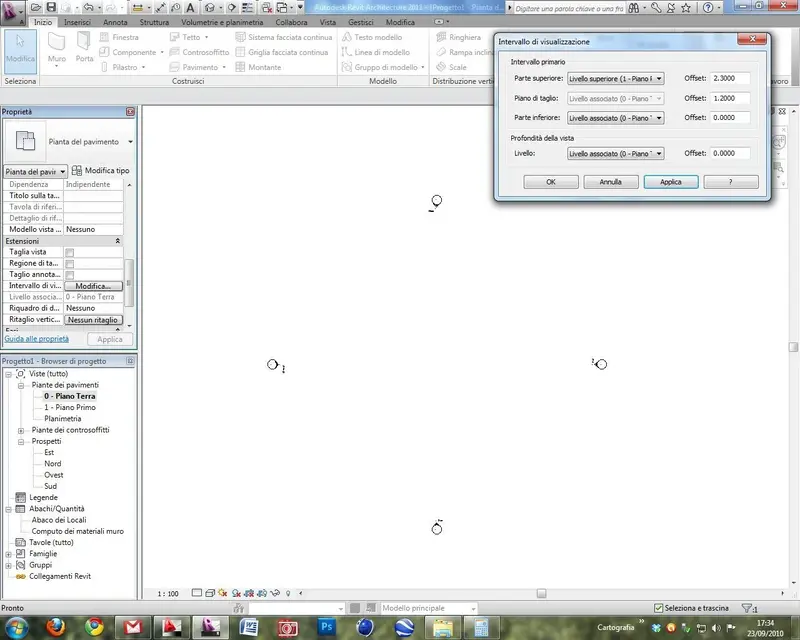Click the Piano di taglio Offset field 1.2000
This screenshot has height=640, width=800.
730,99
